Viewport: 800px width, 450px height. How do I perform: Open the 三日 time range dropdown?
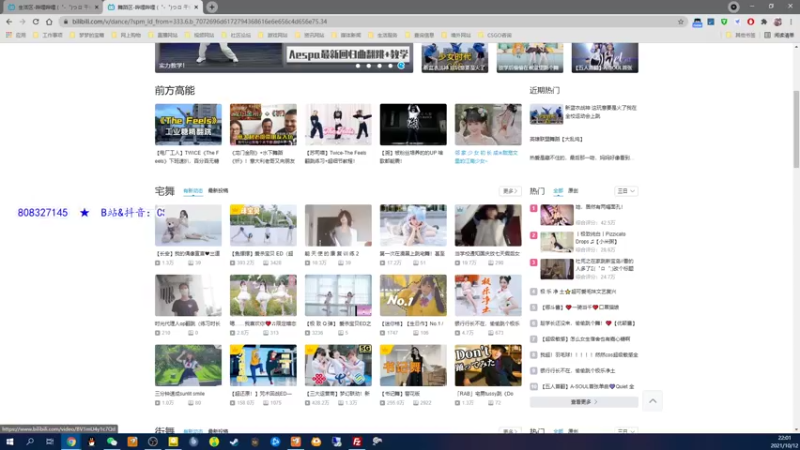pos(626,191)
